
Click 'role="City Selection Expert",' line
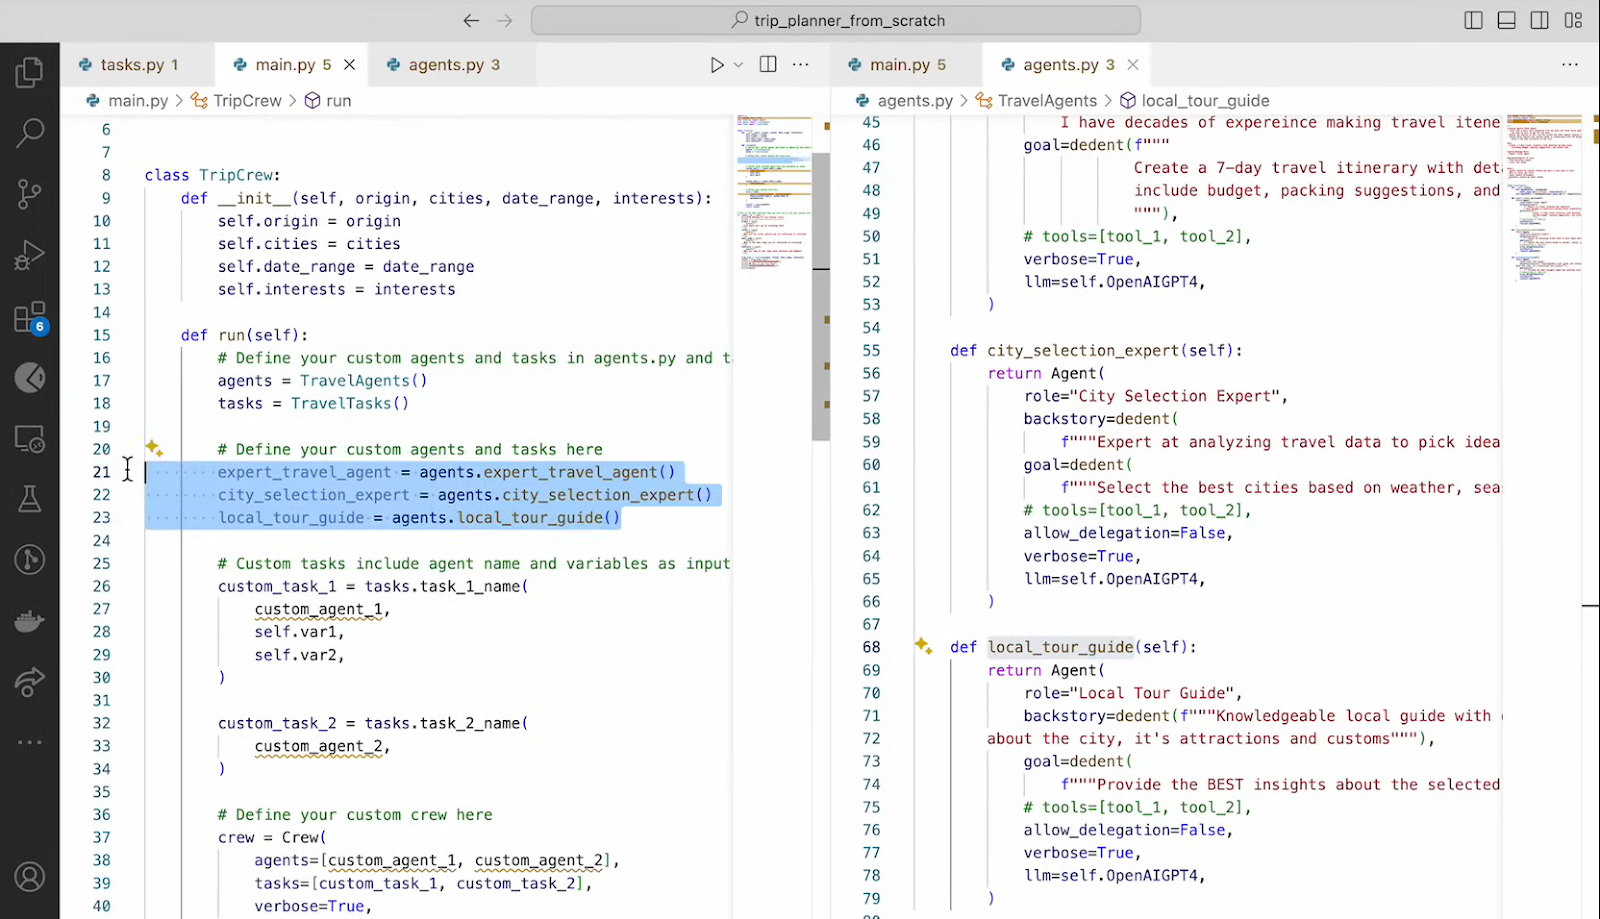click(x=1156, y=396)
